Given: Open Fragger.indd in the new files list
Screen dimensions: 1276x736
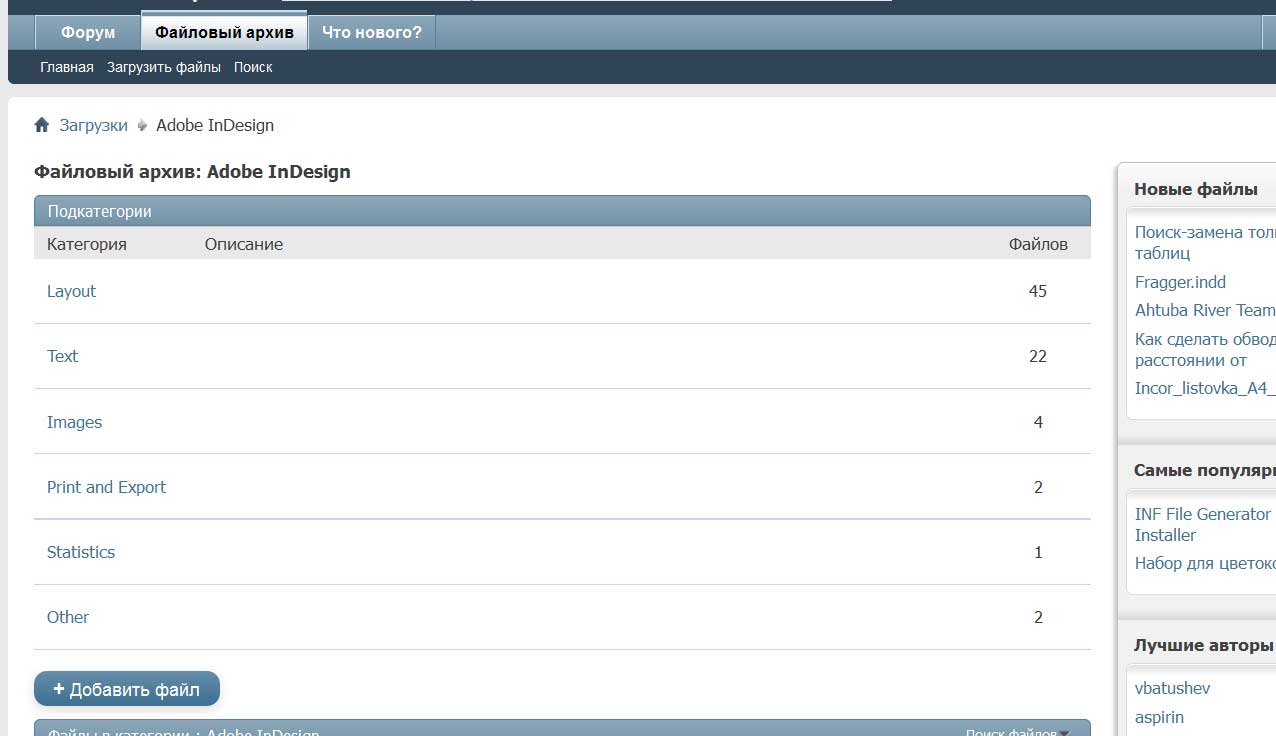Looking at the screenshot, I should point(1180,282).
